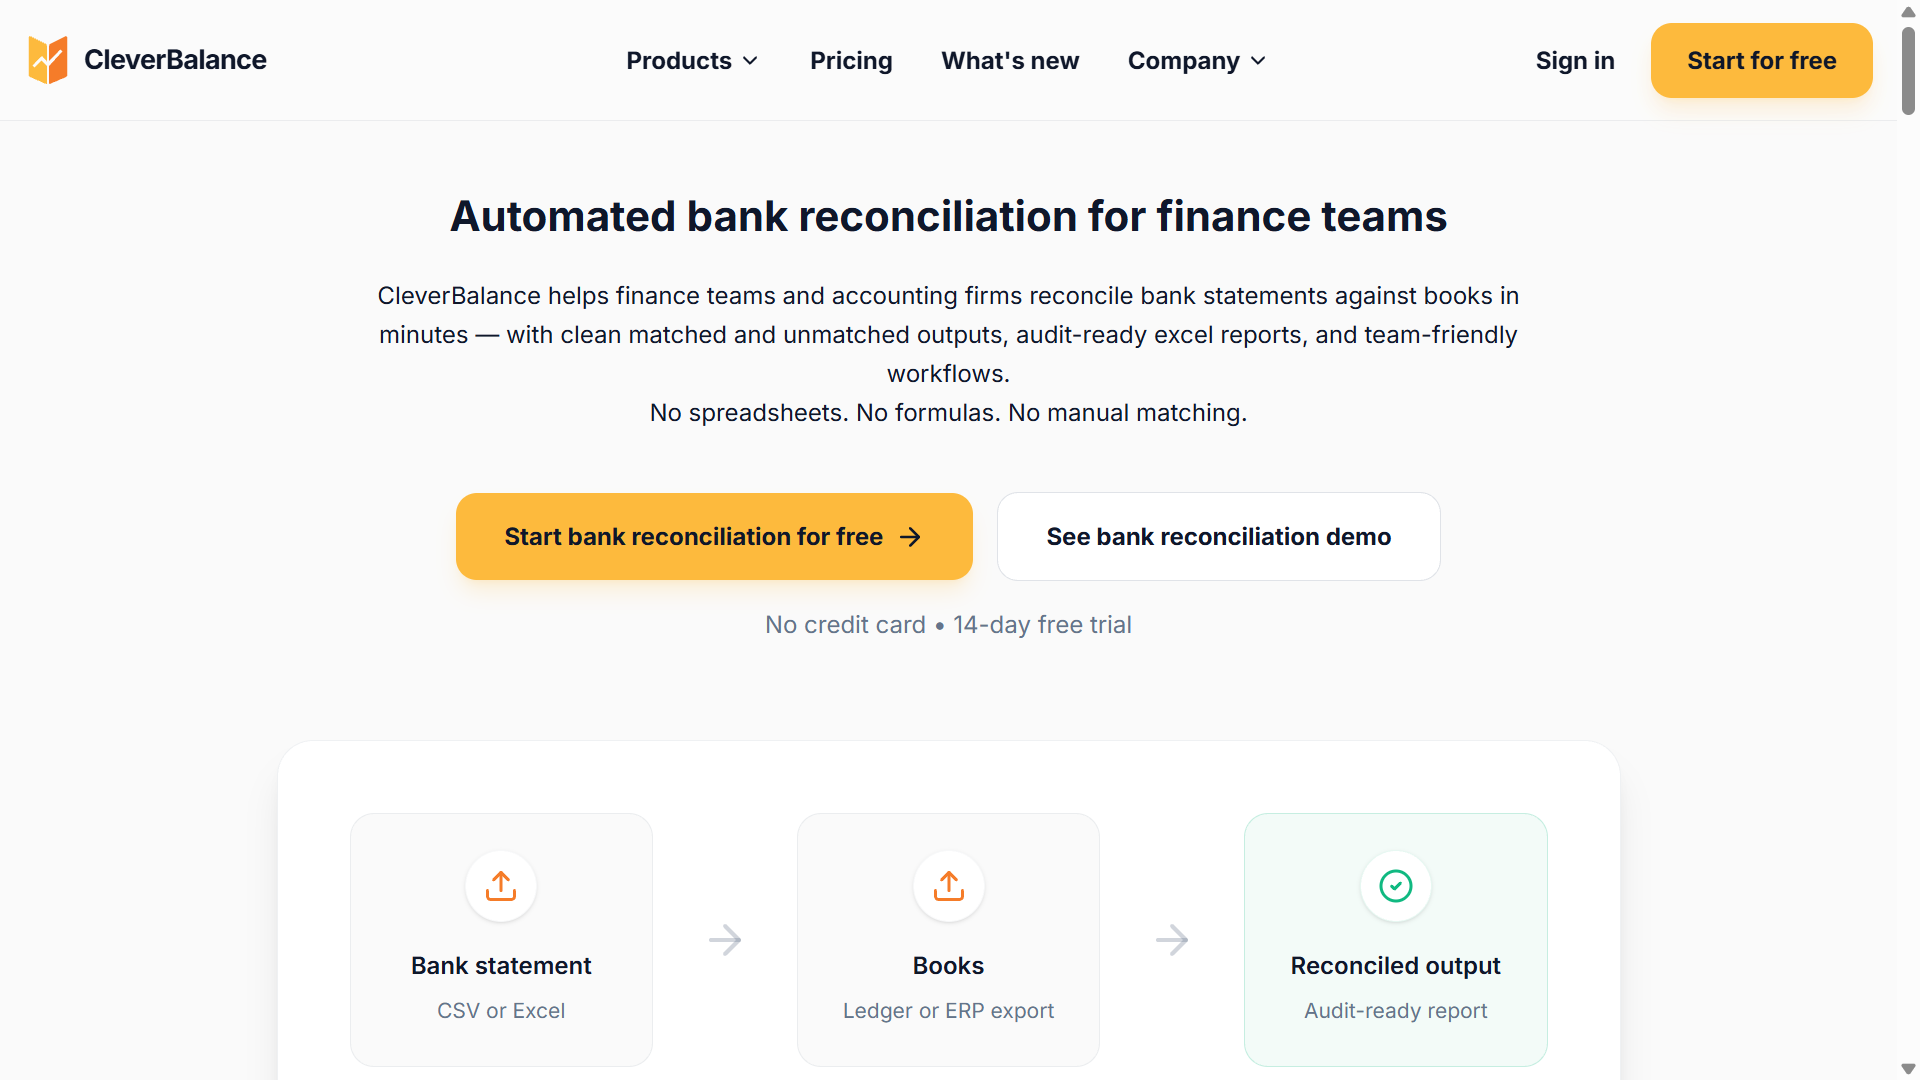Click the chevron next to Products

coord(752,60)
